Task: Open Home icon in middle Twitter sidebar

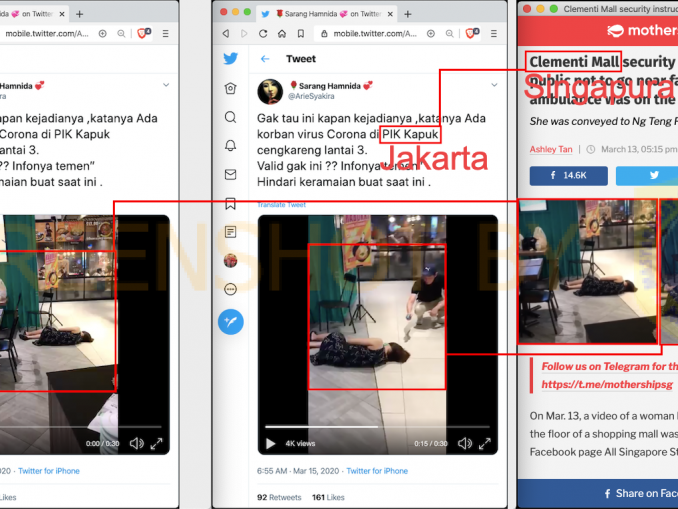Action: tap(230, 88)
